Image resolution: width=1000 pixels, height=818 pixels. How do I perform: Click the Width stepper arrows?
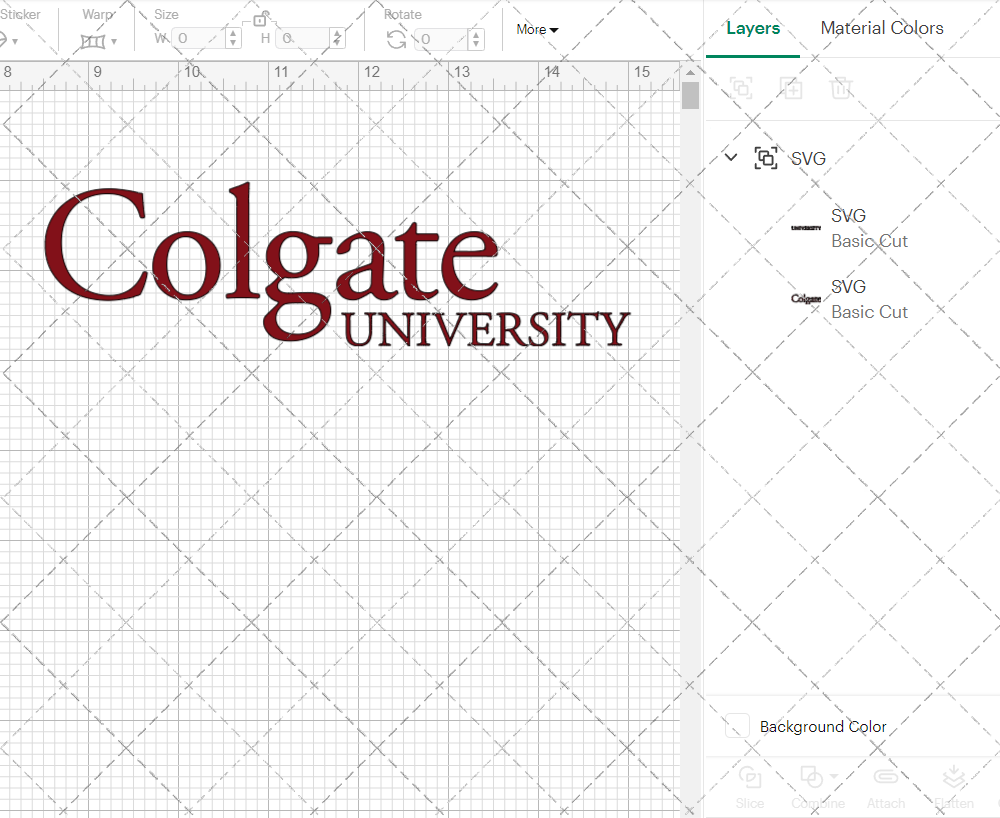point(233,39)
